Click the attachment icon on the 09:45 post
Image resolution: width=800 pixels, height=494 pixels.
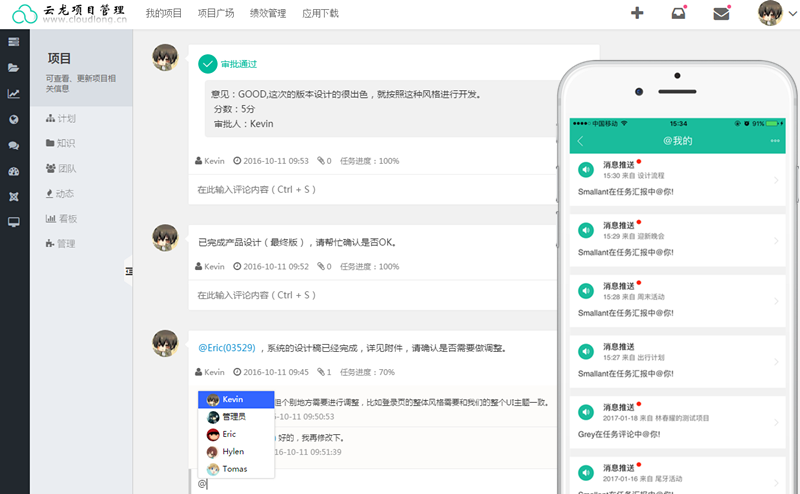point(321,372)
